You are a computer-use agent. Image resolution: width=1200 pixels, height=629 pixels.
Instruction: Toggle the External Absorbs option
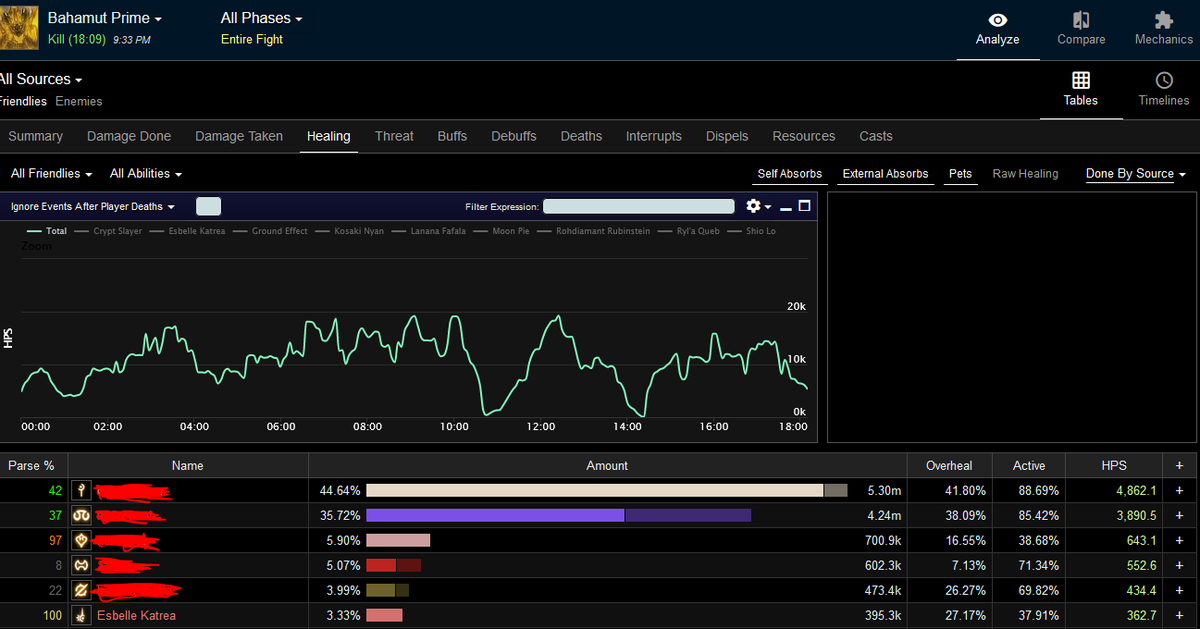885,174
